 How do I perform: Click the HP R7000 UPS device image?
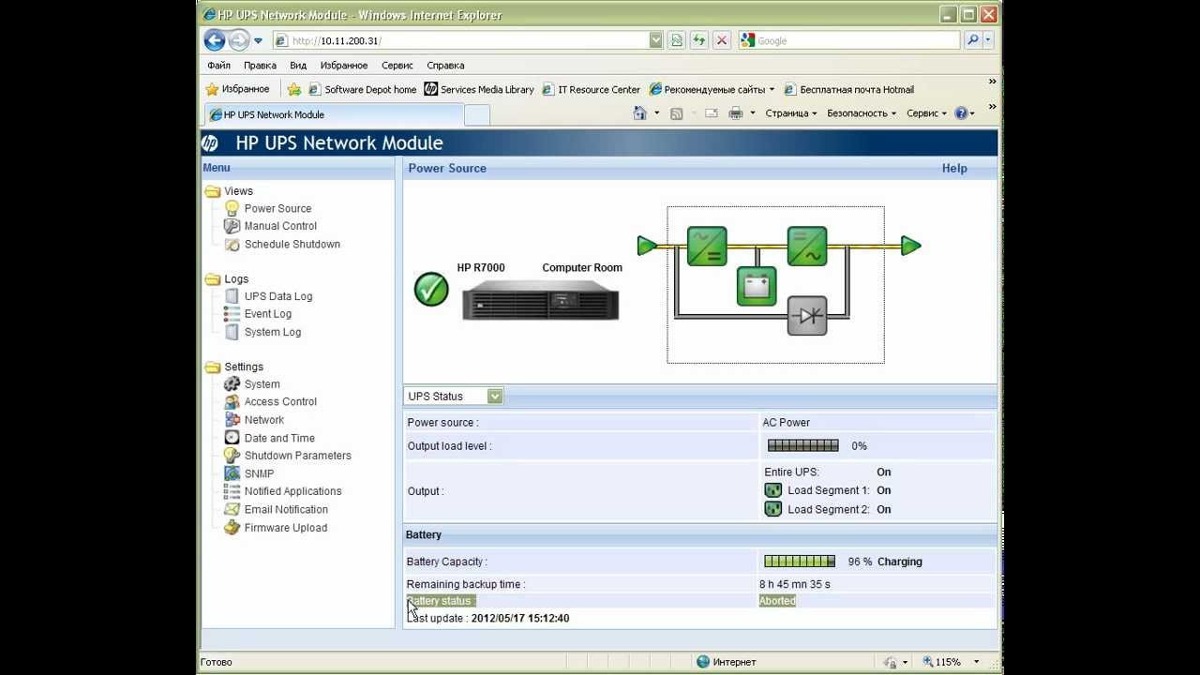click(541, 300)
